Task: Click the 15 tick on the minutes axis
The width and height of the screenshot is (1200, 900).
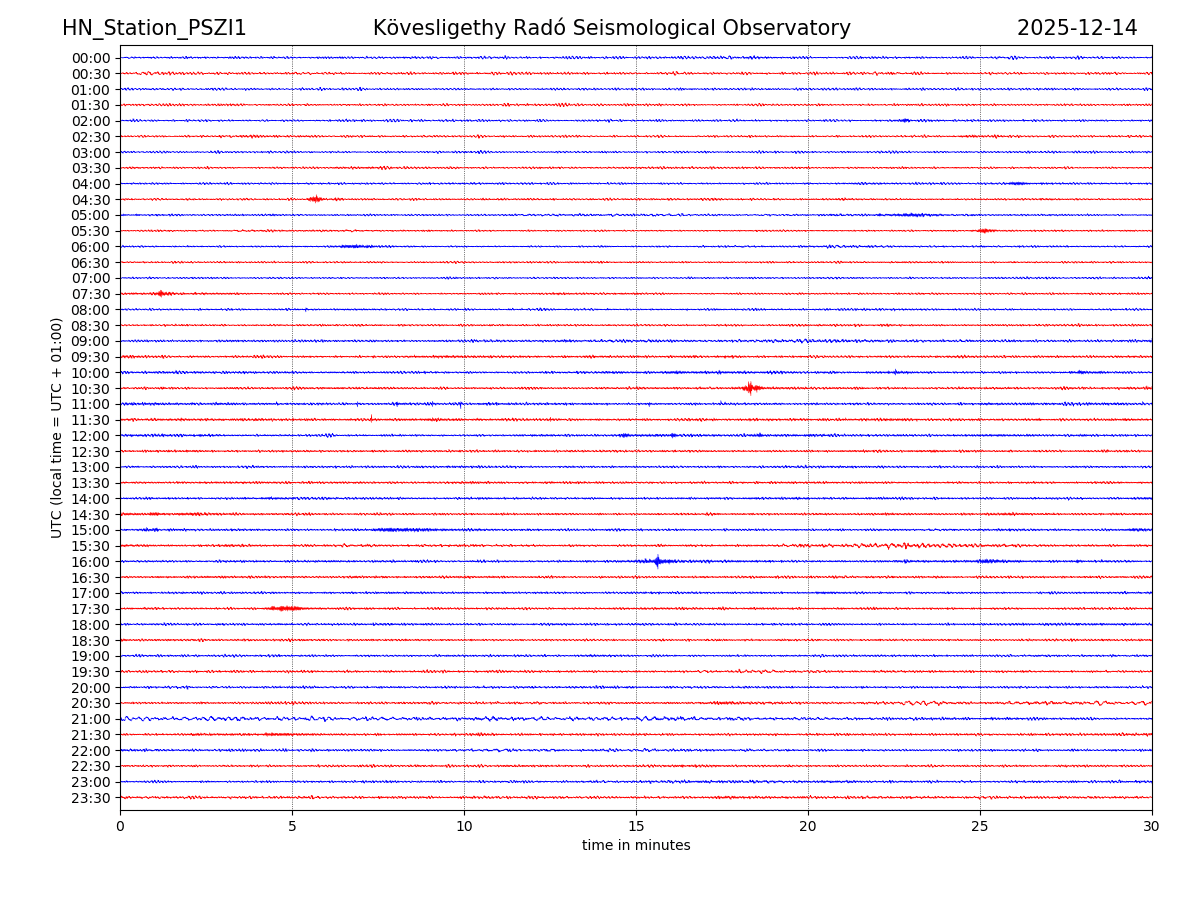Action: [x=636, y=826]
